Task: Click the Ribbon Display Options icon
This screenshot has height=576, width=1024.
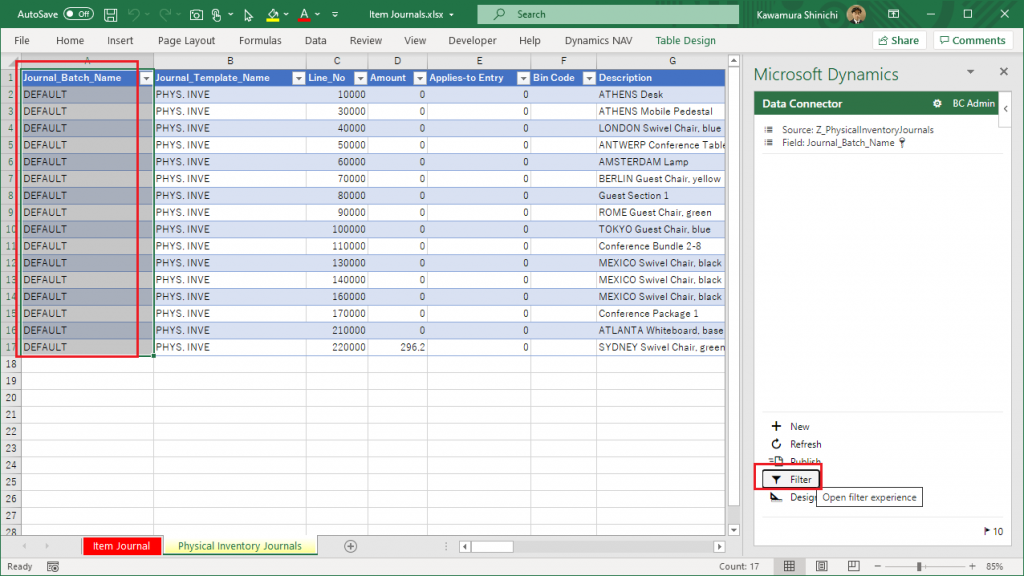Action: tap(893, 14)
